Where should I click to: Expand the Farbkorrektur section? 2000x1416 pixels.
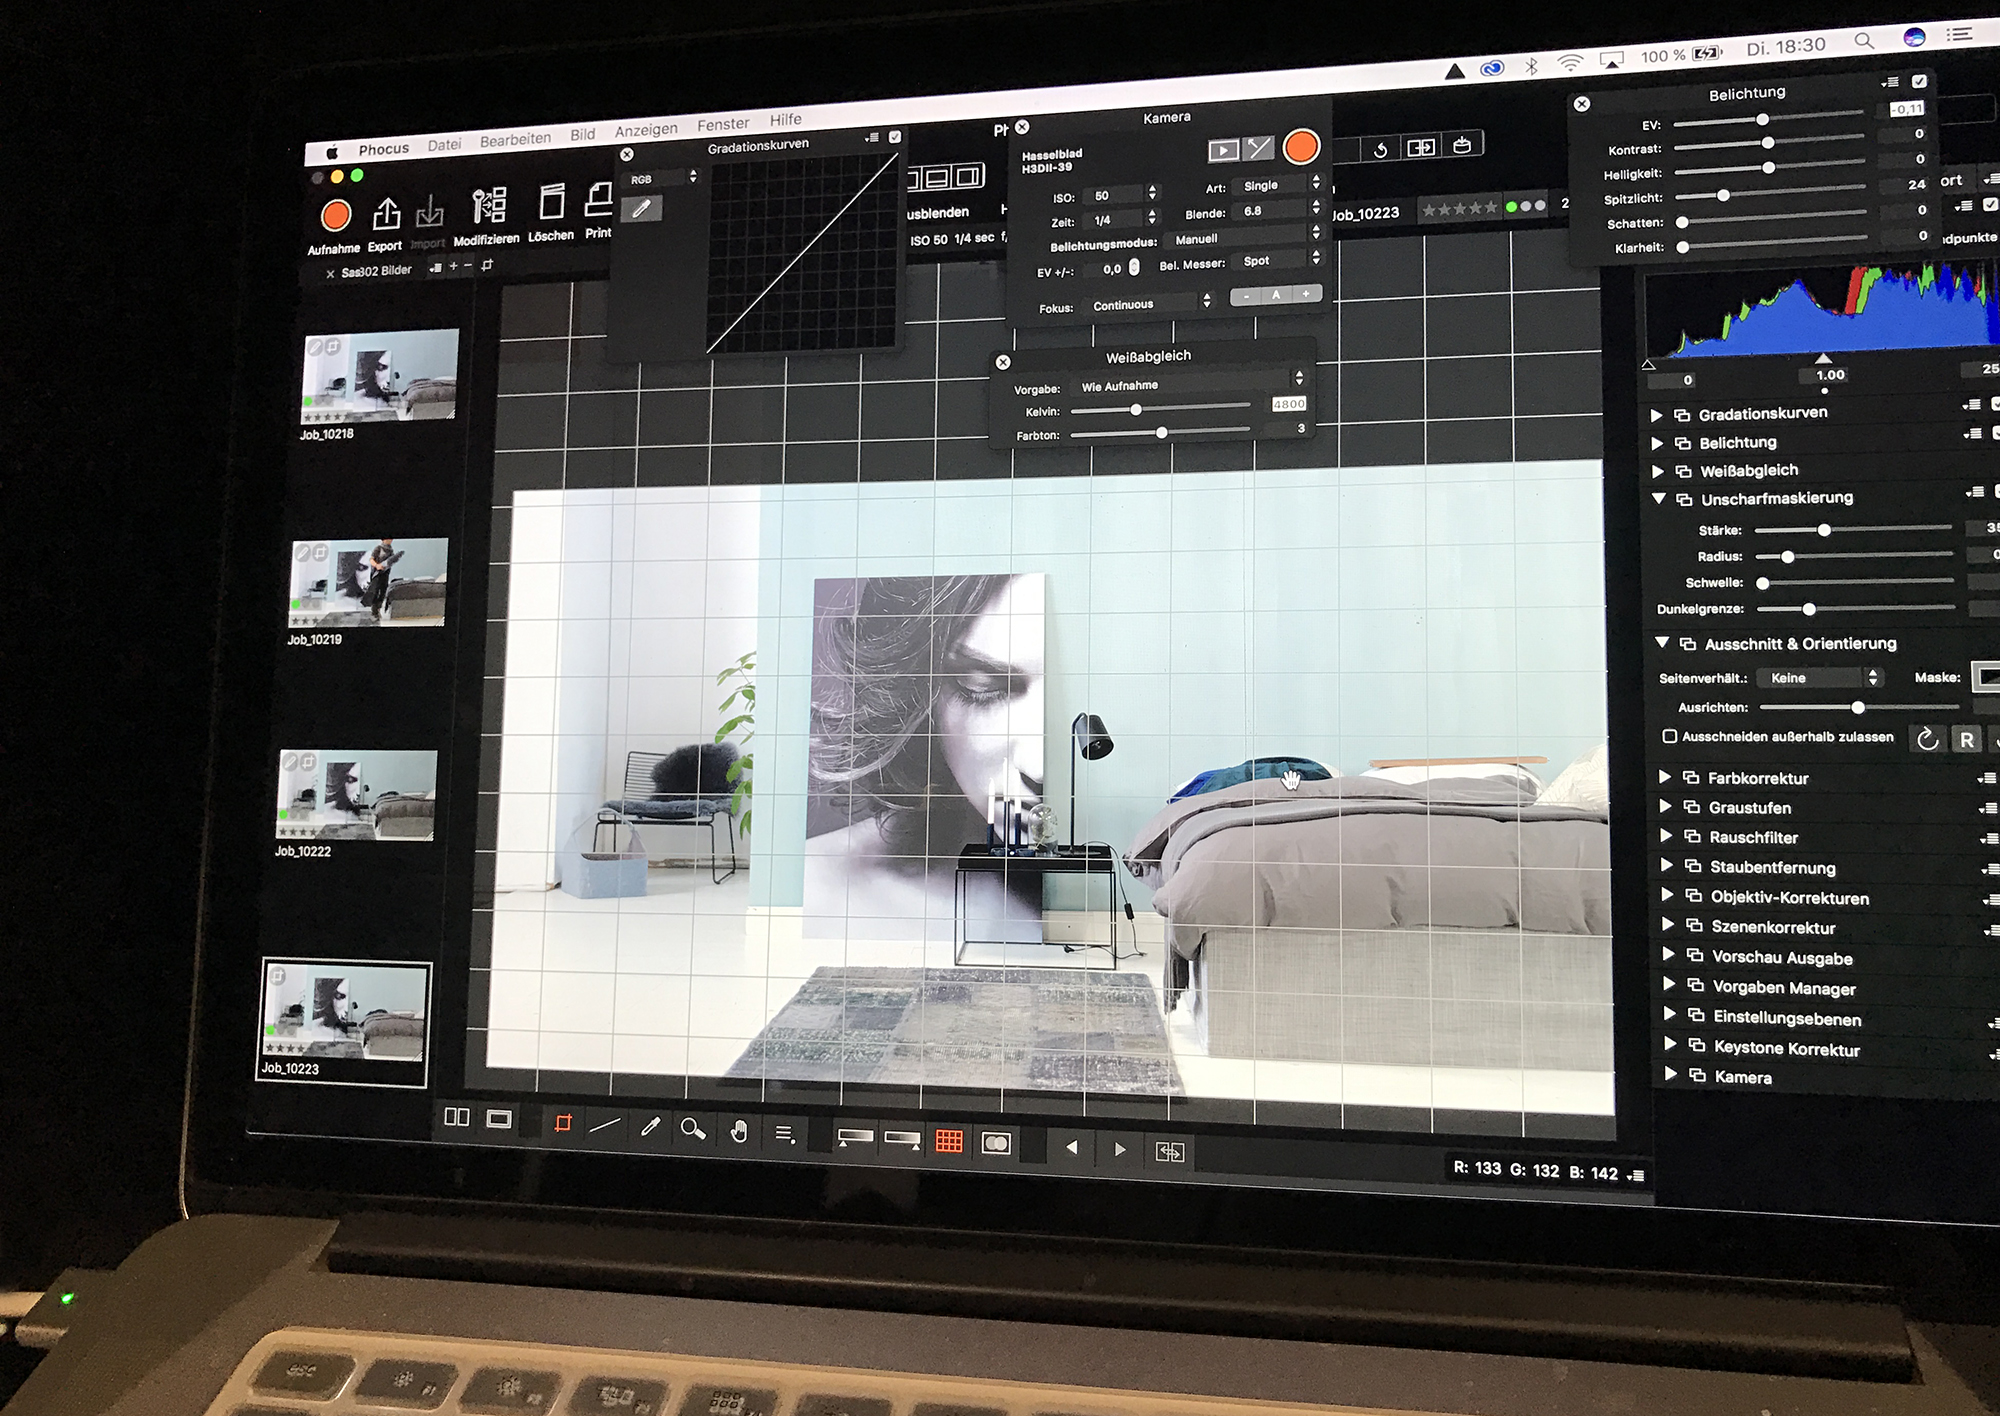[x=1665, y=777]
